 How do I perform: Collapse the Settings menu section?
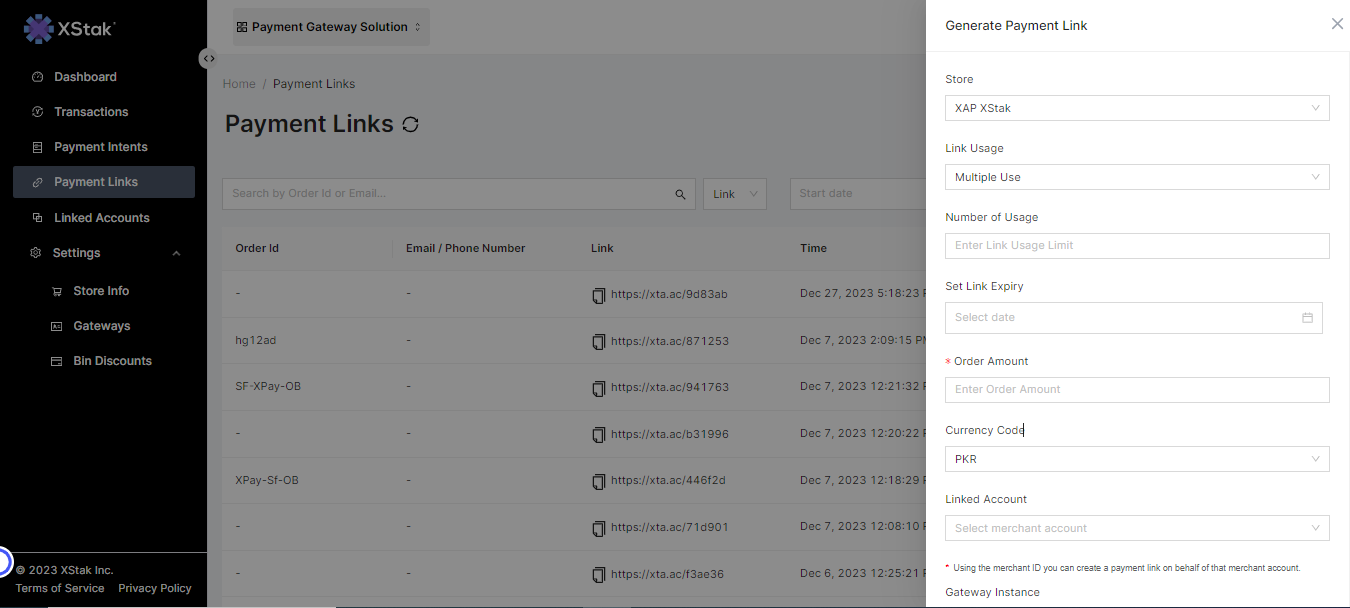coord(176,254)
